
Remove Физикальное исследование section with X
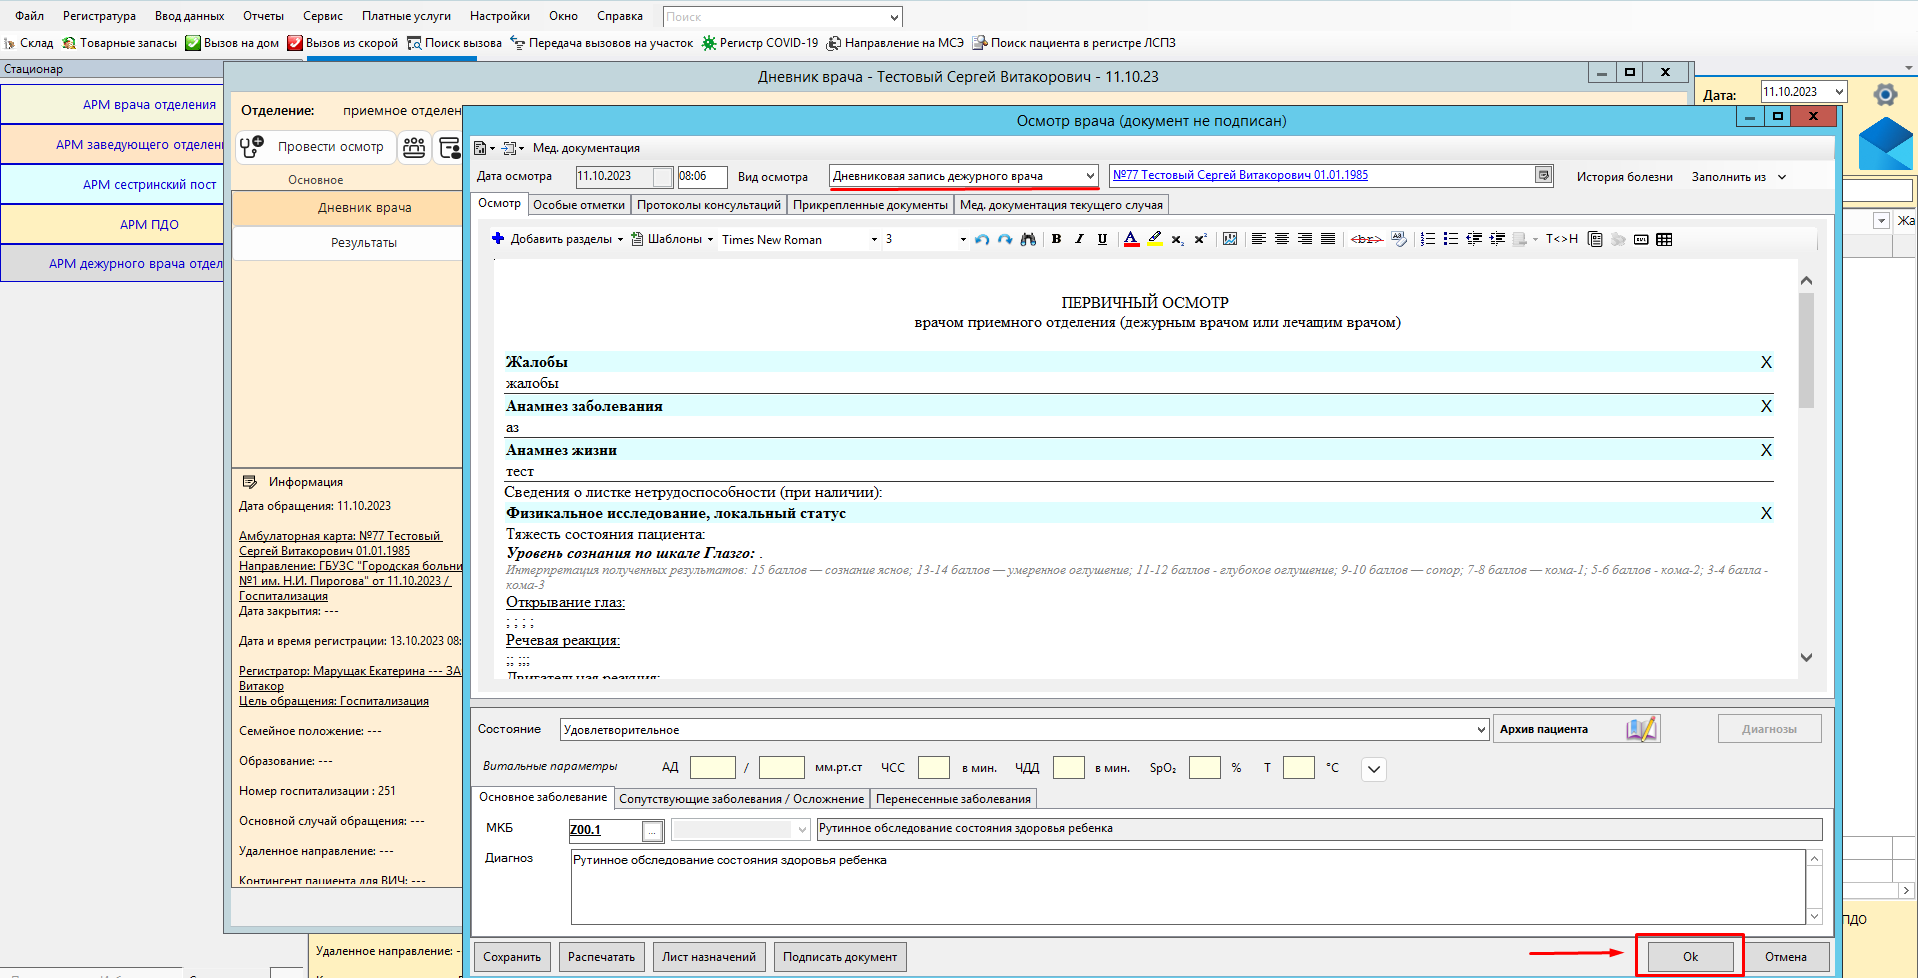pos(1766,513)
